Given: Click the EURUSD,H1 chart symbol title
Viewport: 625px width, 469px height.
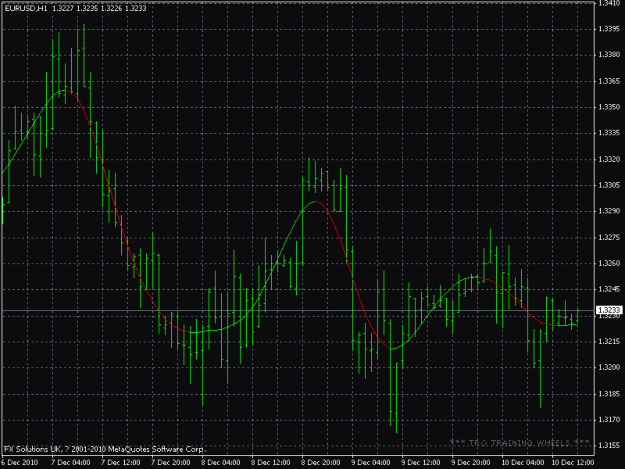Looking at the screenshot, I should pyautogui.click(x=25, y=8).
